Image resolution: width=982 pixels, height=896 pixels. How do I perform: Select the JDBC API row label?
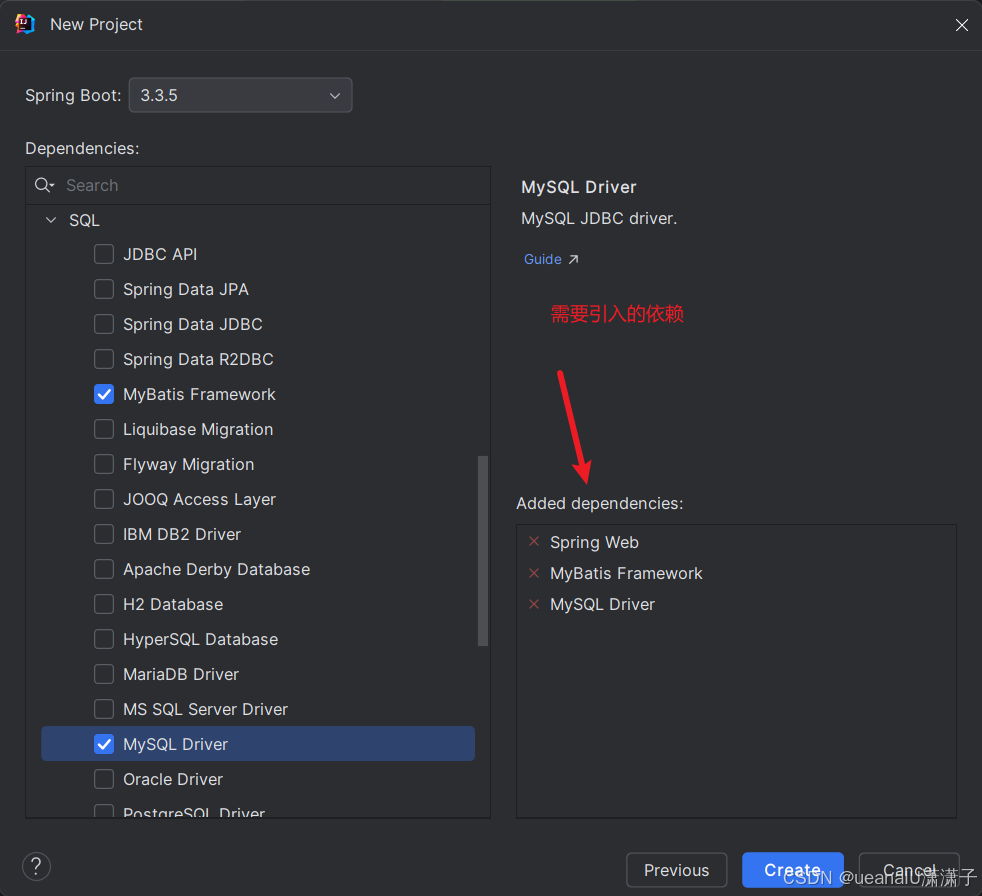pyautogui.click(x=160, y=254)
